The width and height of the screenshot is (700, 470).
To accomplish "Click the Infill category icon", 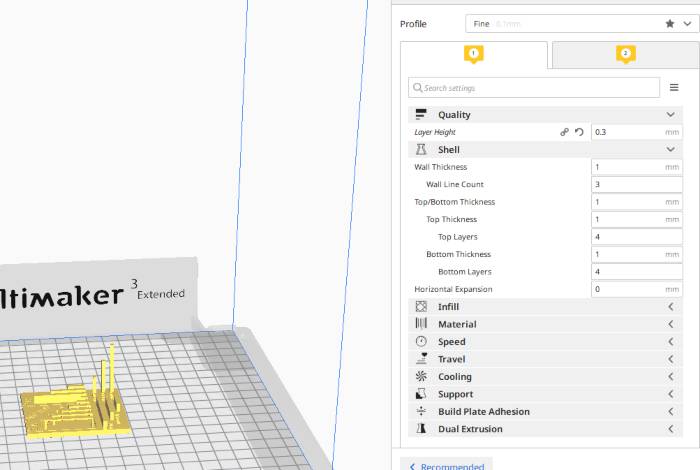I will tap(421, 306).
